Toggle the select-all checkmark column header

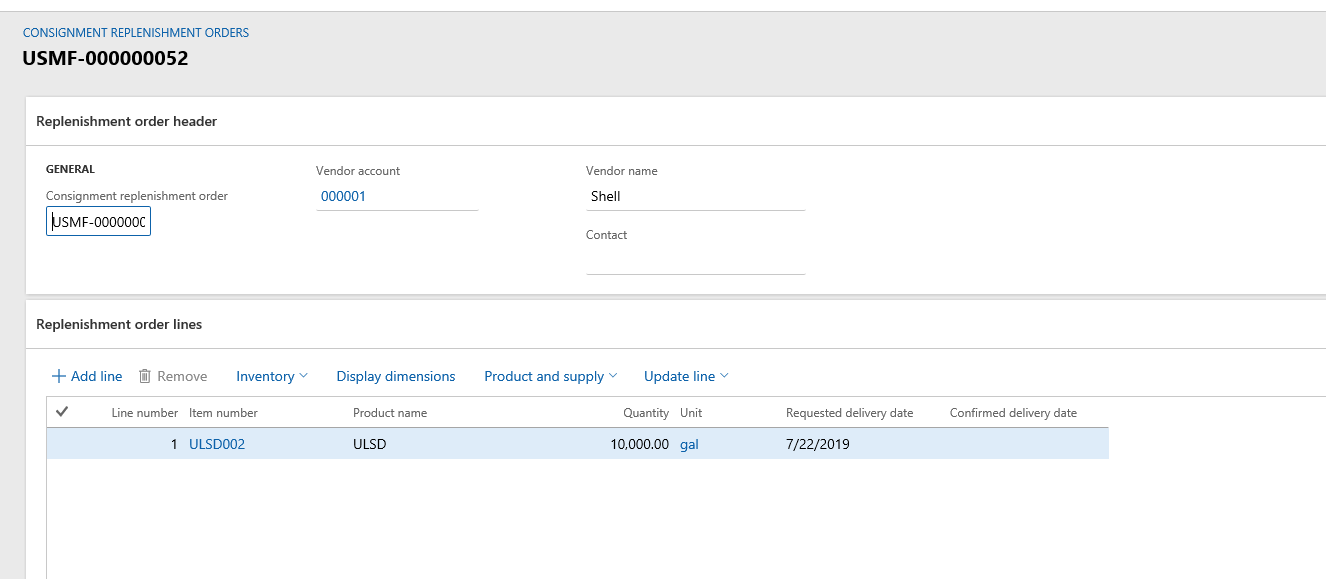pyautogui.click(x=62, y=412)
